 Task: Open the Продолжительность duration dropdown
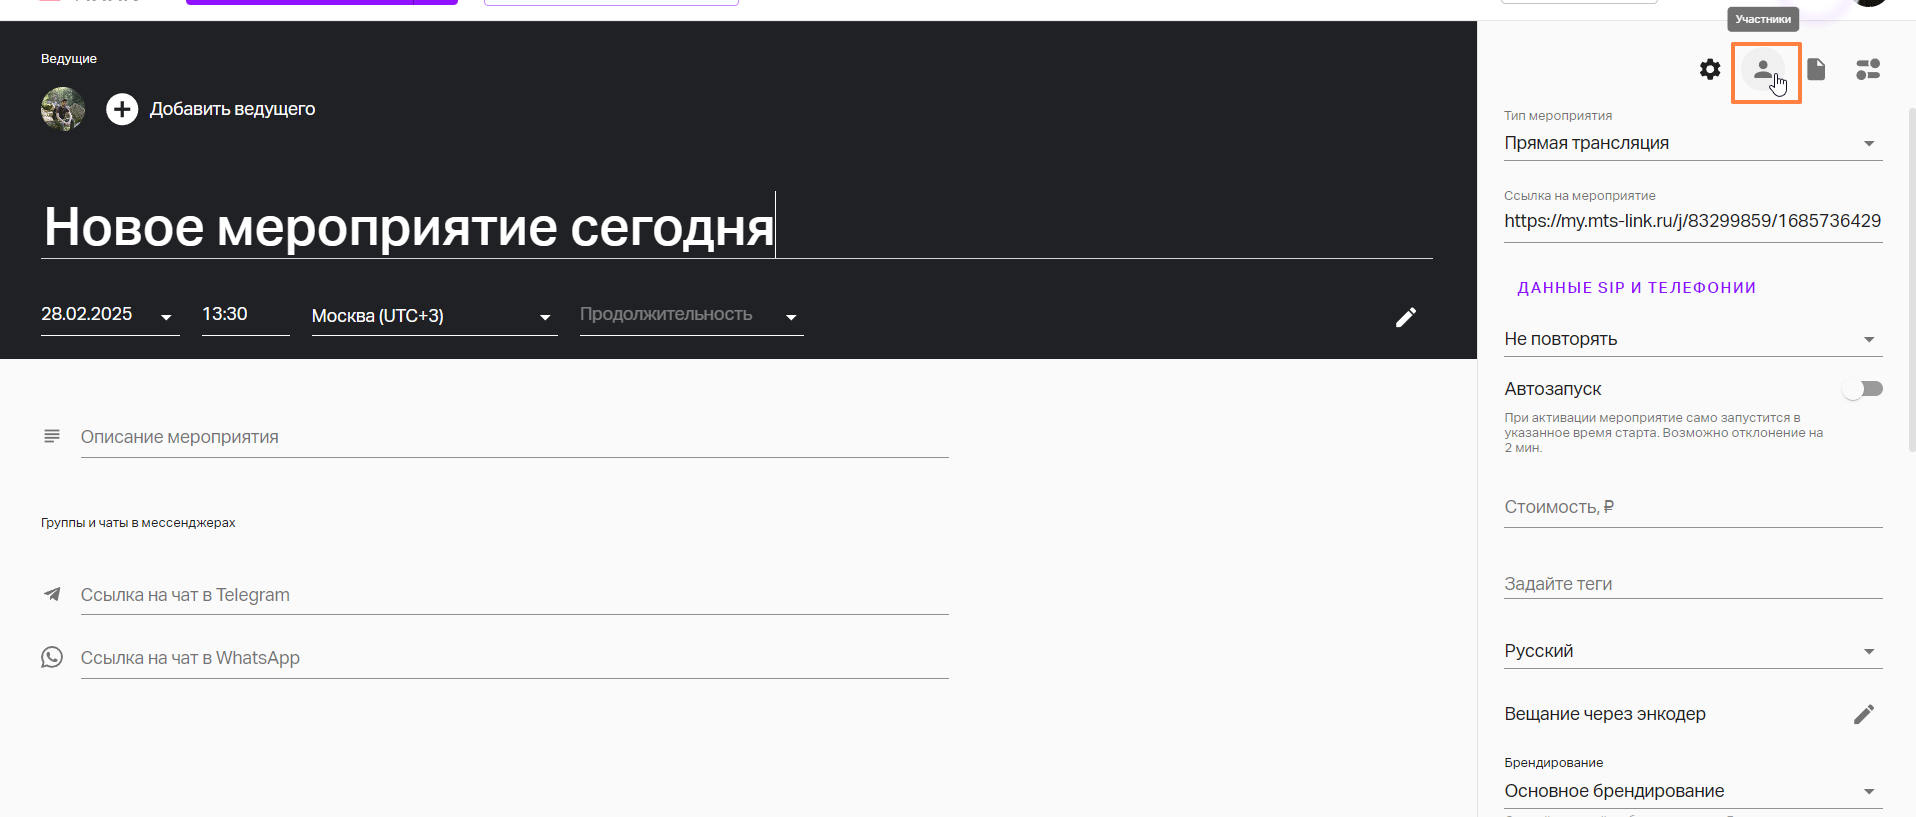(691, 315)
